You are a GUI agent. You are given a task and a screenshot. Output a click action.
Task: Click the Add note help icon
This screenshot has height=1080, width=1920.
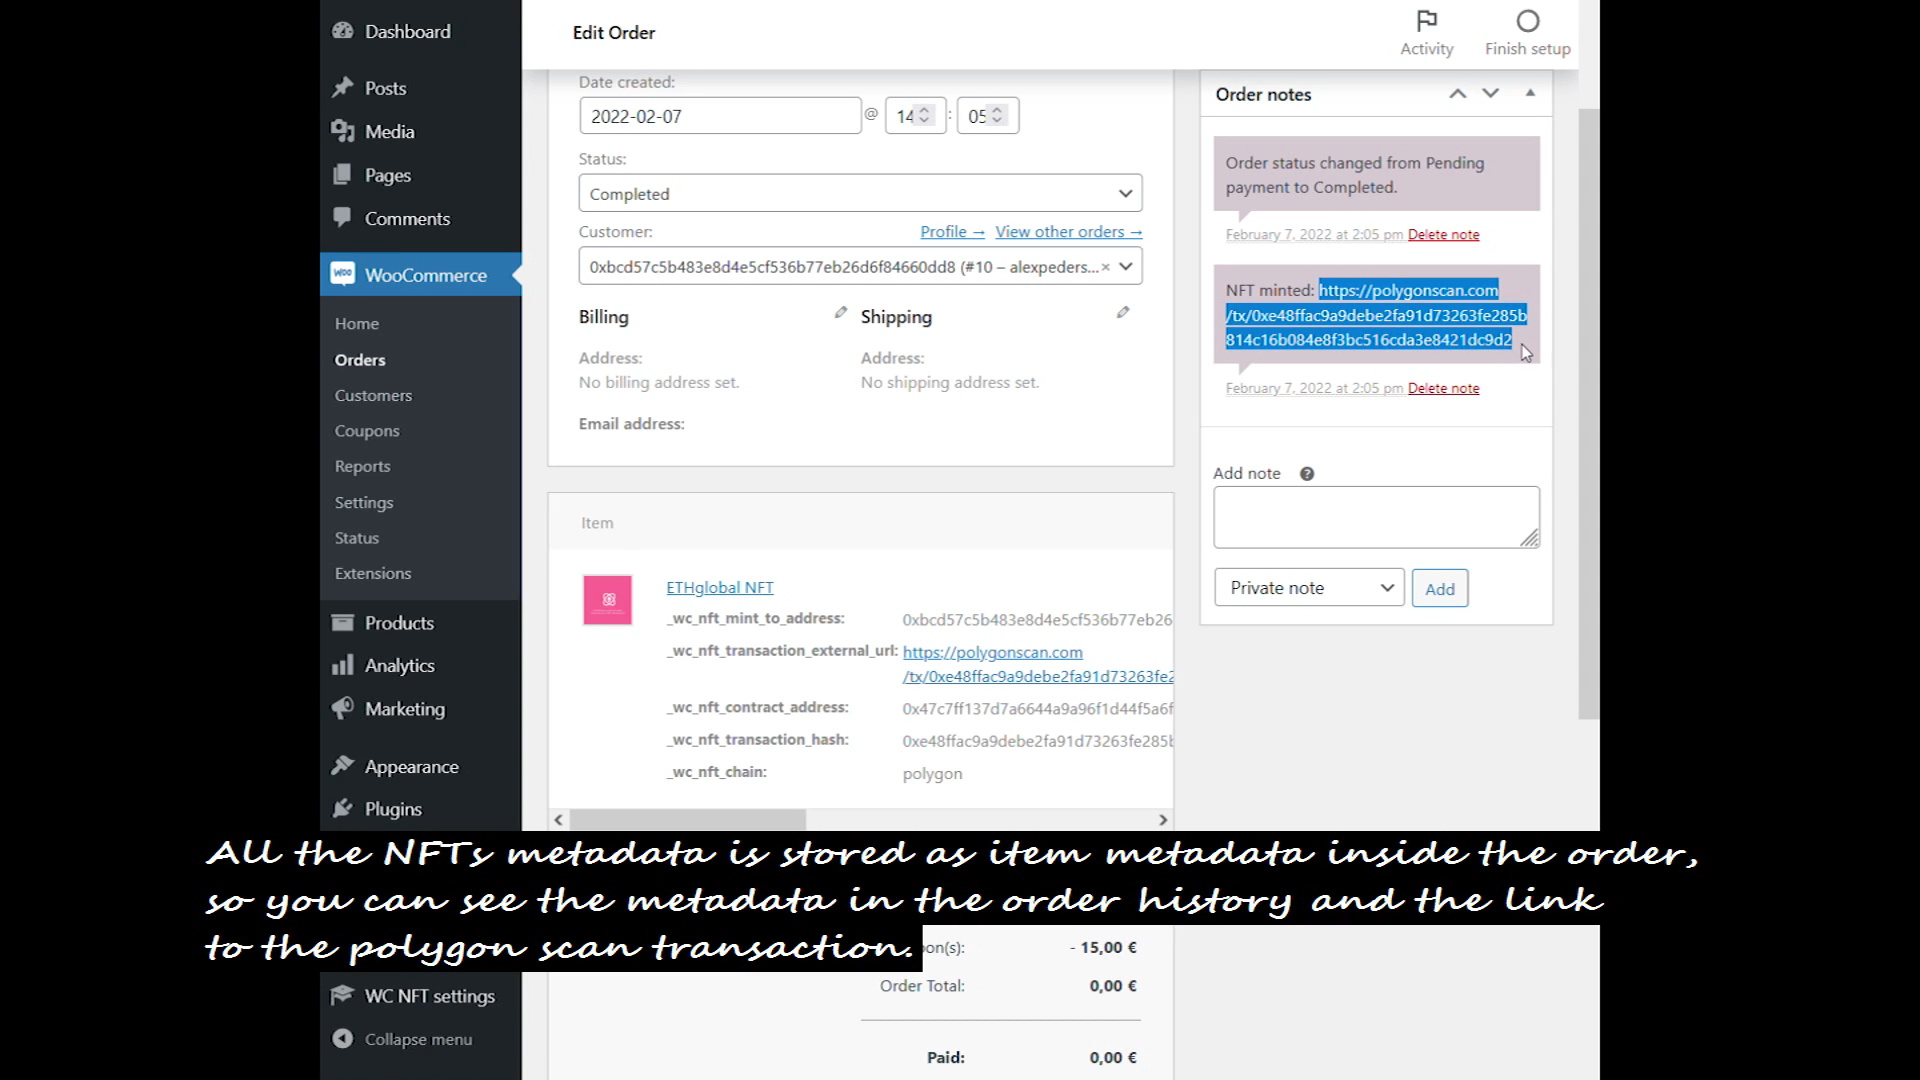click(1306, 474)
